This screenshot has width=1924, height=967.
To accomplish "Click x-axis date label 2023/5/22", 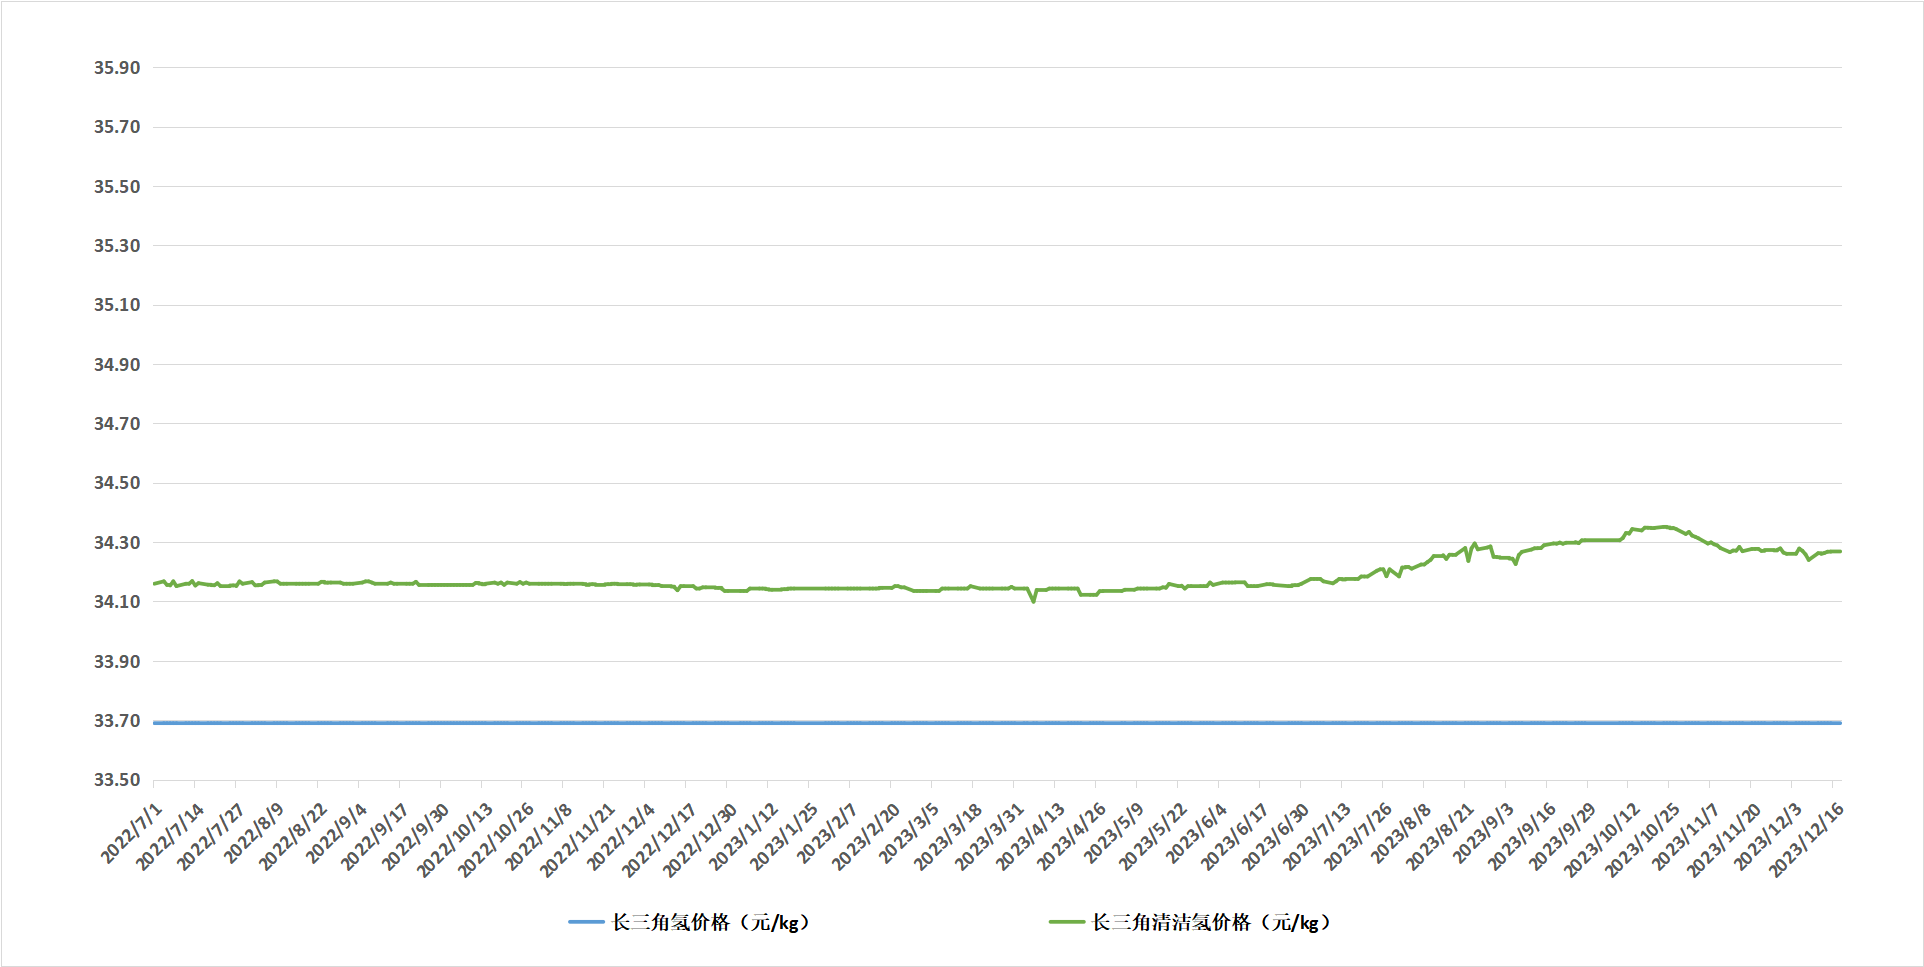I will pyautogui.click(x=1154, y=835).
